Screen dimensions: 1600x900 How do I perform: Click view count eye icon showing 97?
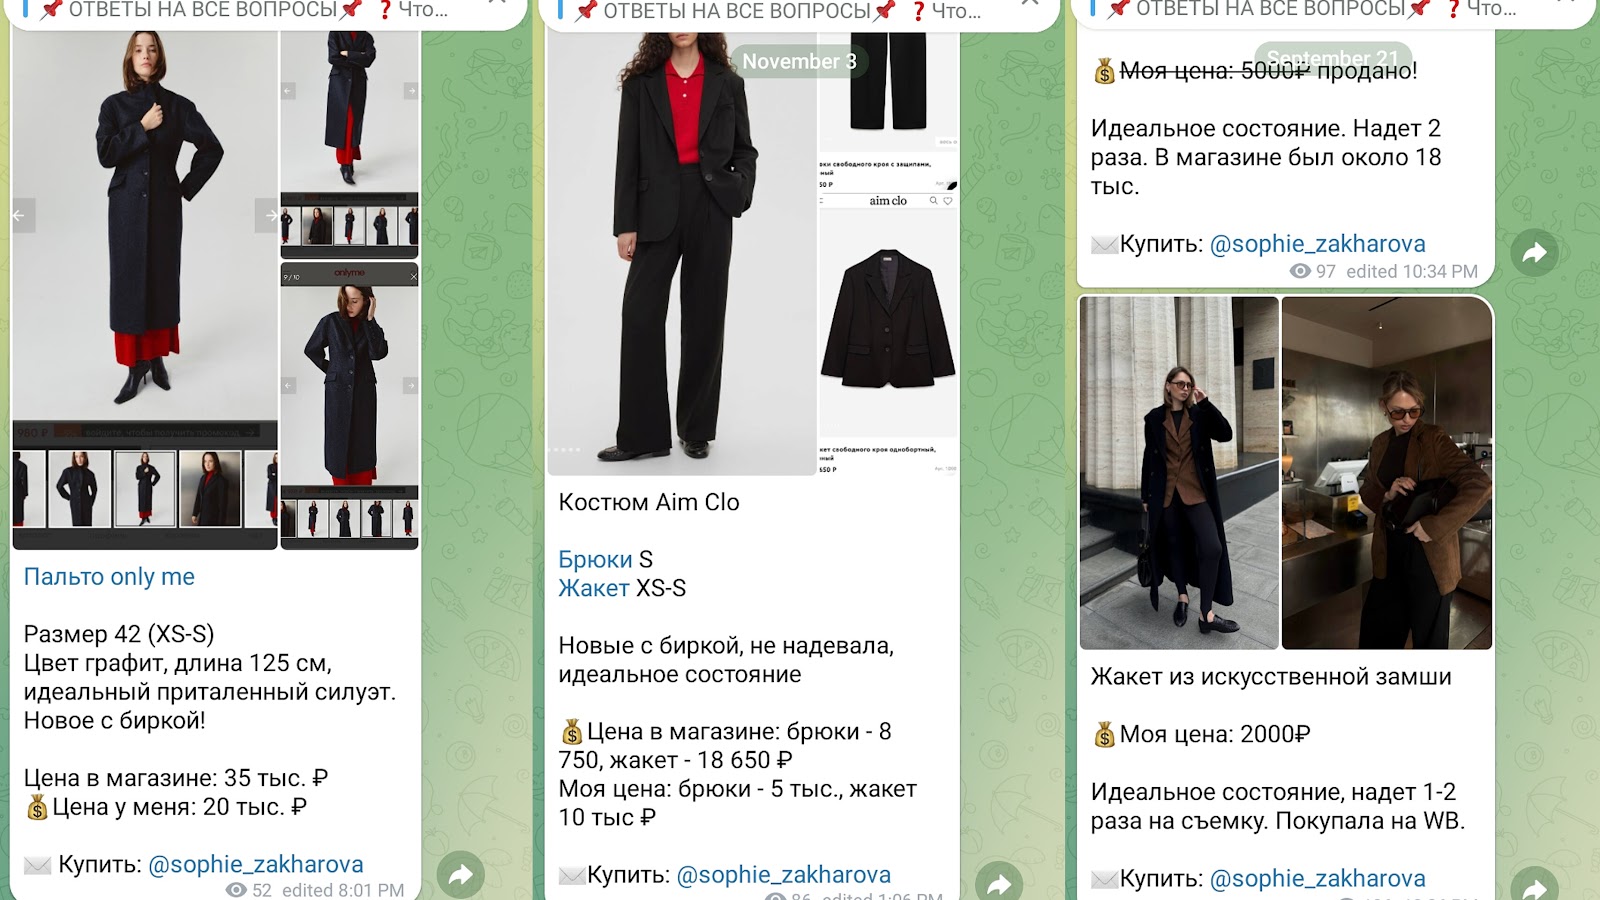(1299, 271)
